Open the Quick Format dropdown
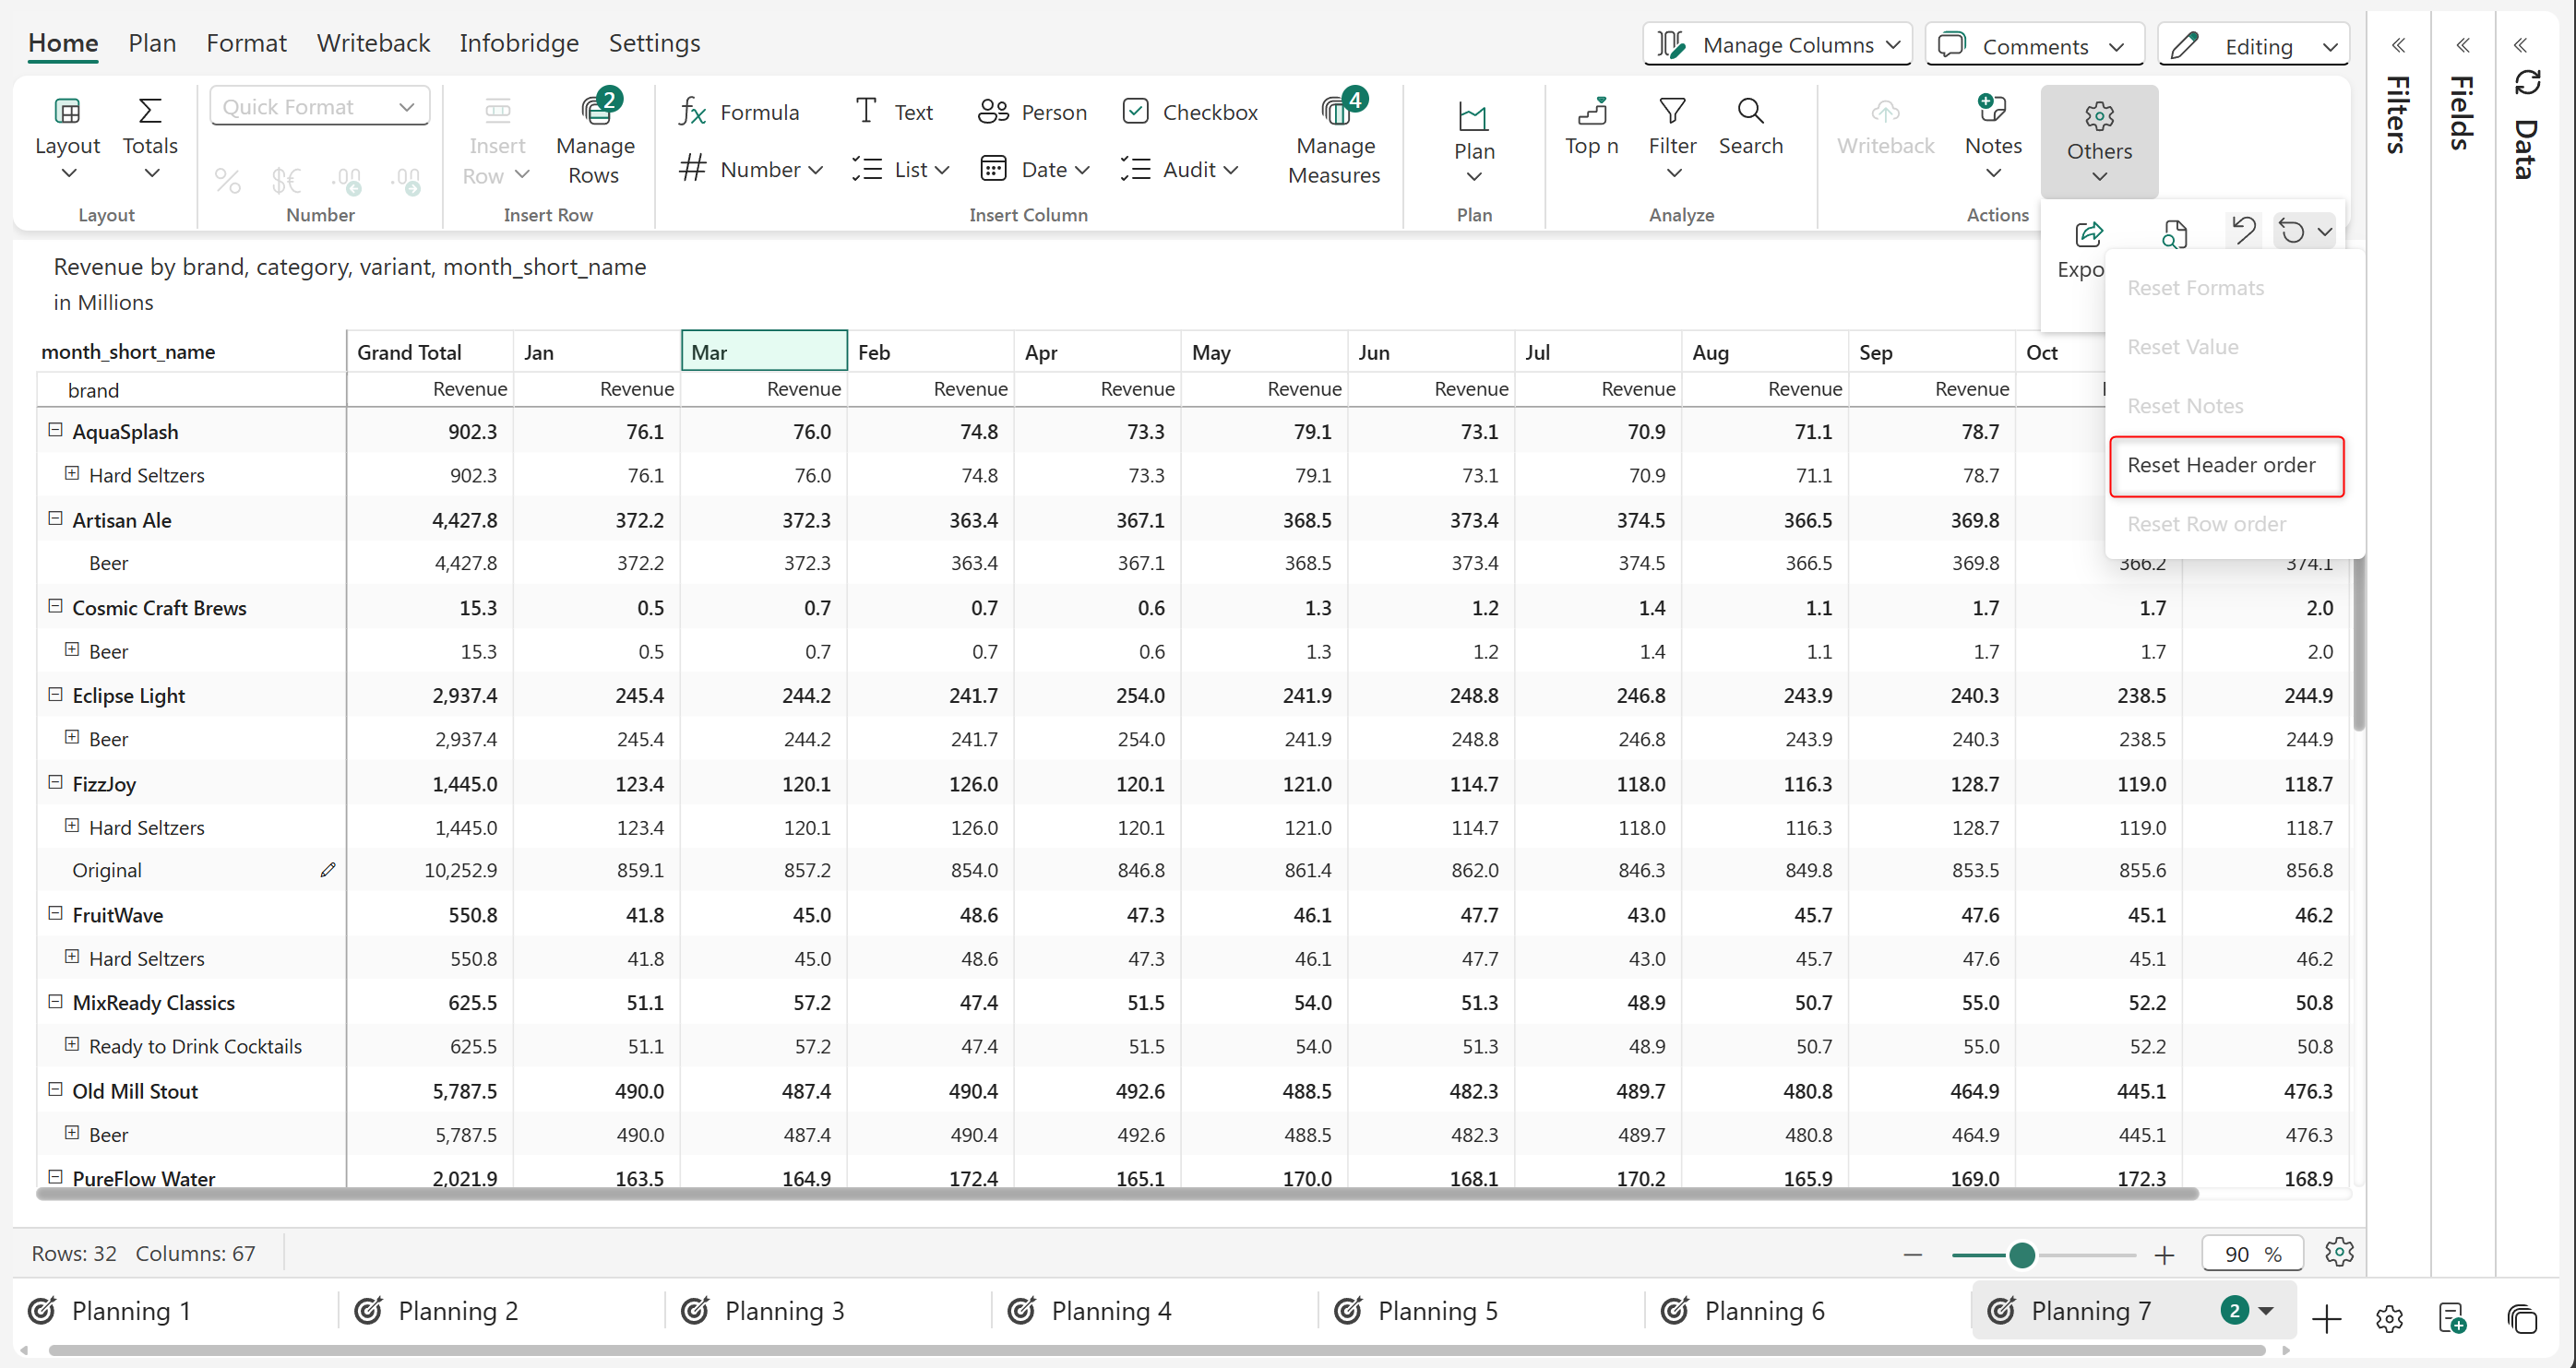 pos(319,107)
